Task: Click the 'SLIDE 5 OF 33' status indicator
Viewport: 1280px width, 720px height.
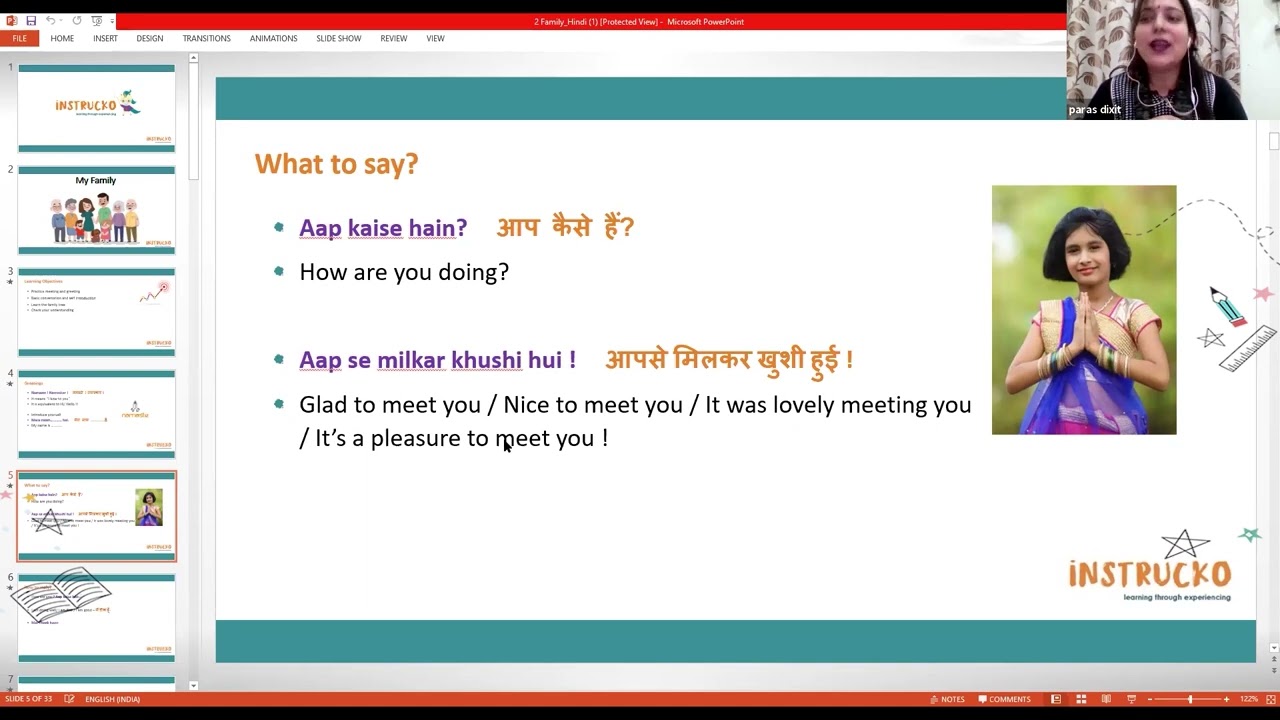Action: point(28,699)
